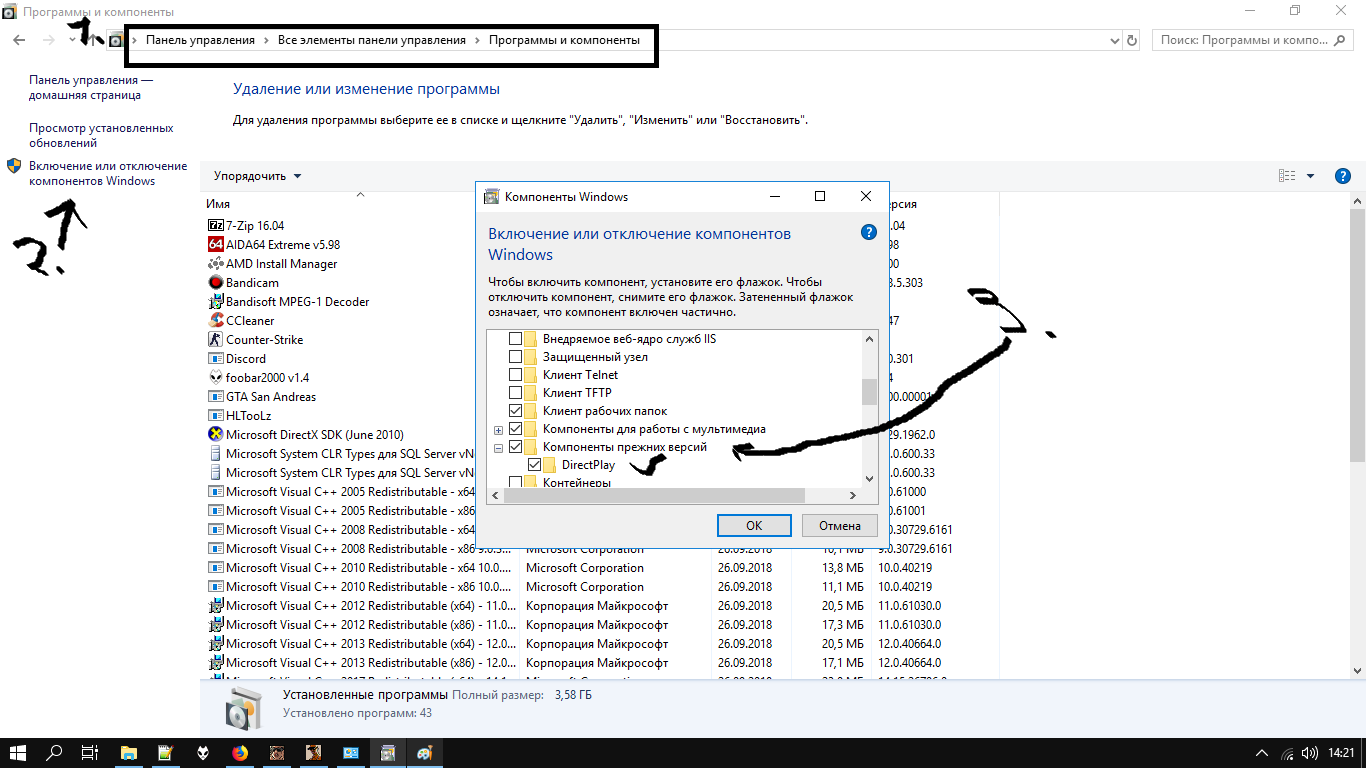This screenshot has width=1366, height=768.
Task: Select the AIDA64 Extreme v5.98 icon
Action: 215,245
